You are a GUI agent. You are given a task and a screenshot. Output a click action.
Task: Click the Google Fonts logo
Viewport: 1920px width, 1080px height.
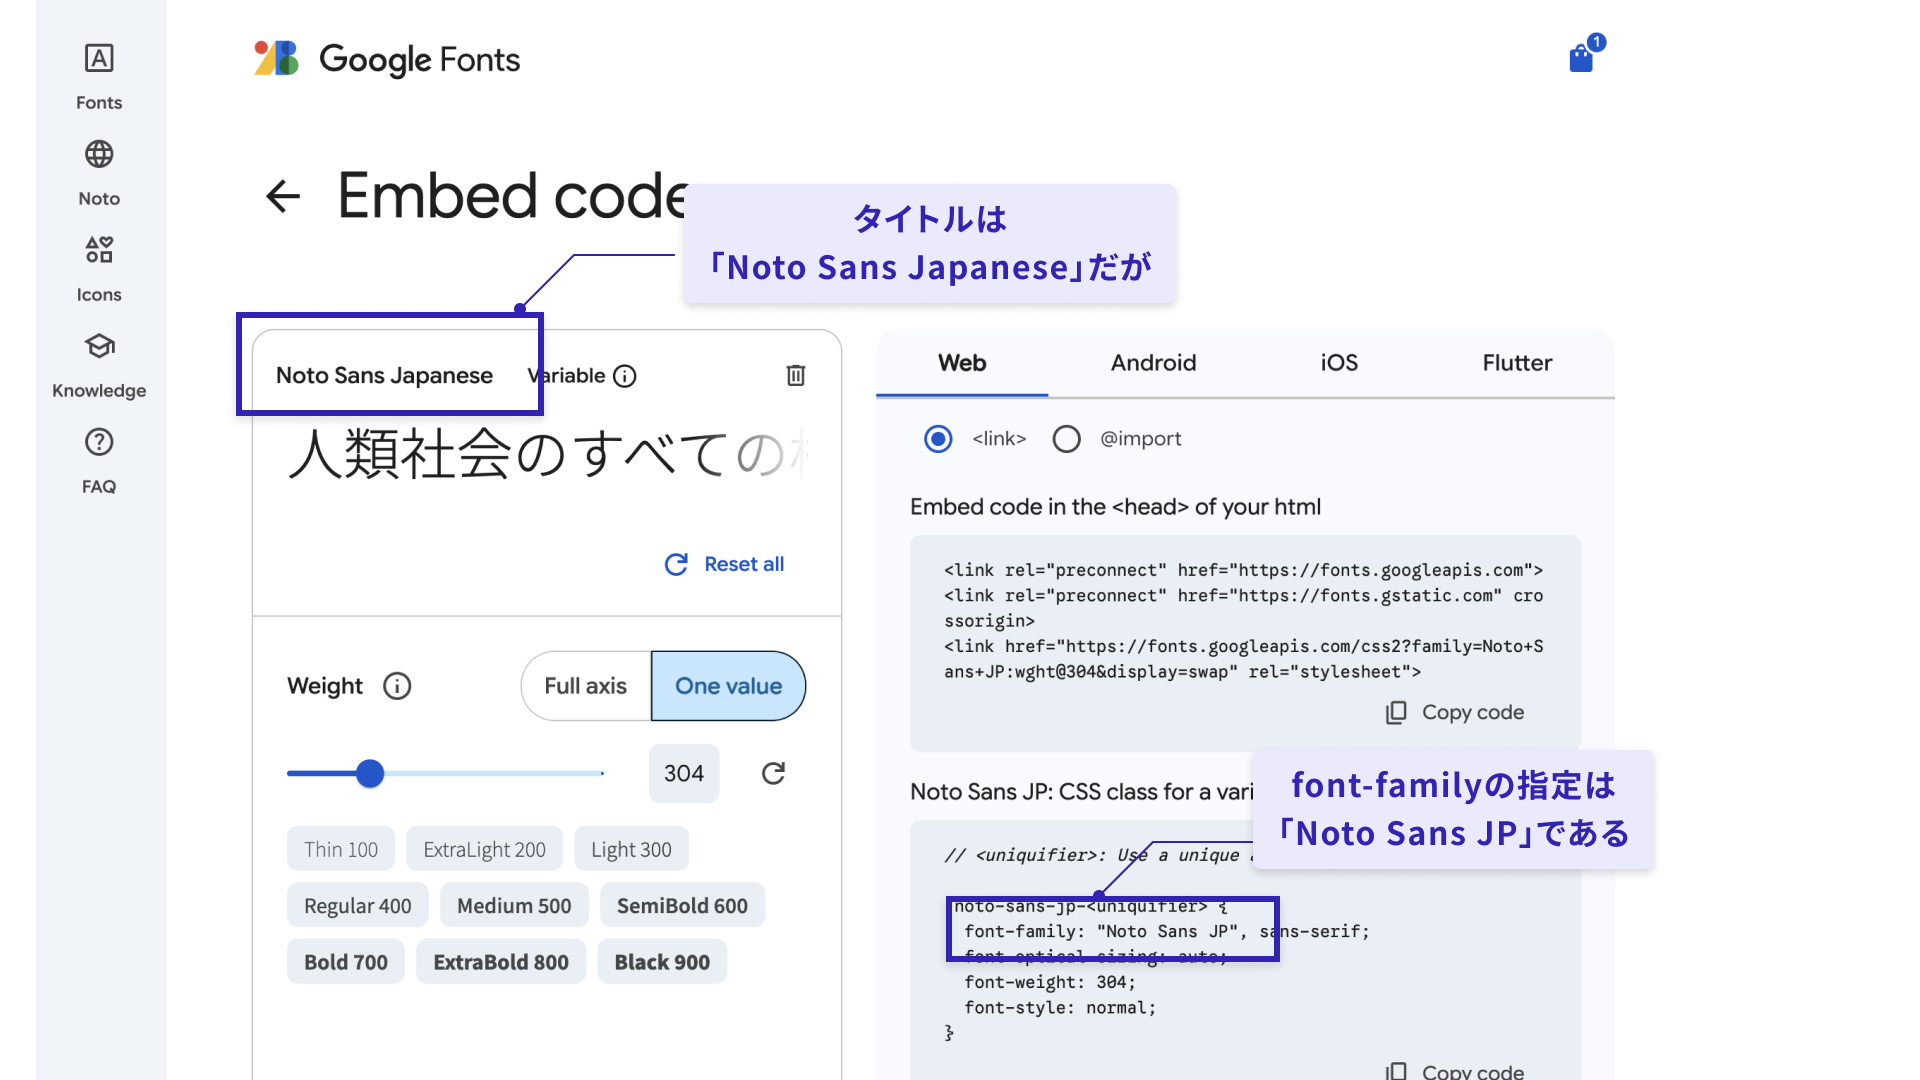coord(387,59)
